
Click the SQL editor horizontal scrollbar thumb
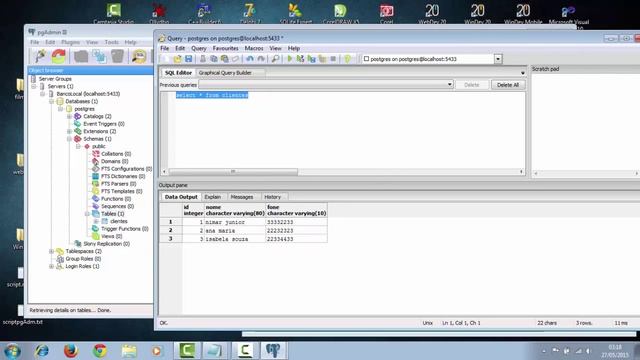click(x=233, y=171)
